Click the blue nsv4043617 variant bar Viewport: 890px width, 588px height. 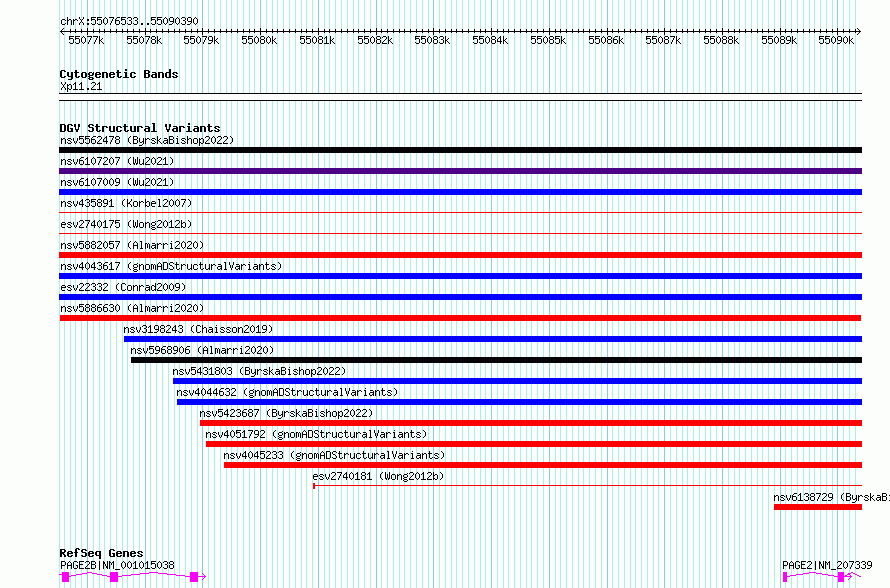[x=460, y=276]
